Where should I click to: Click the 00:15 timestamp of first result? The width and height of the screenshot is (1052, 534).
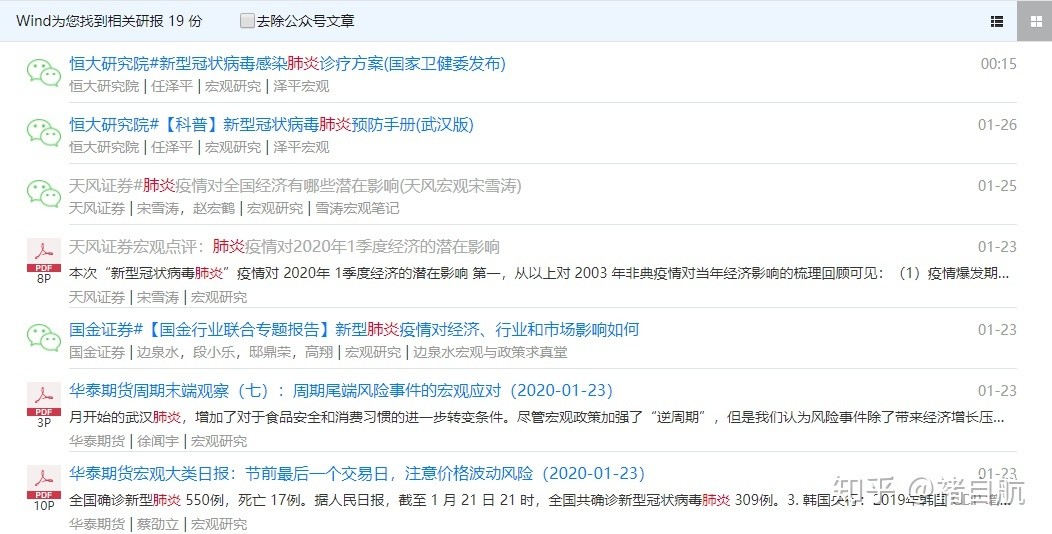998,64
